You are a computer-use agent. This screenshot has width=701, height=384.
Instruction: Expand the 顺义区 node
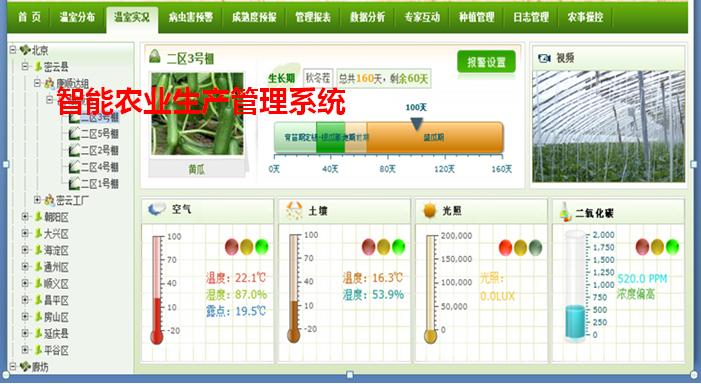[25, 283]
